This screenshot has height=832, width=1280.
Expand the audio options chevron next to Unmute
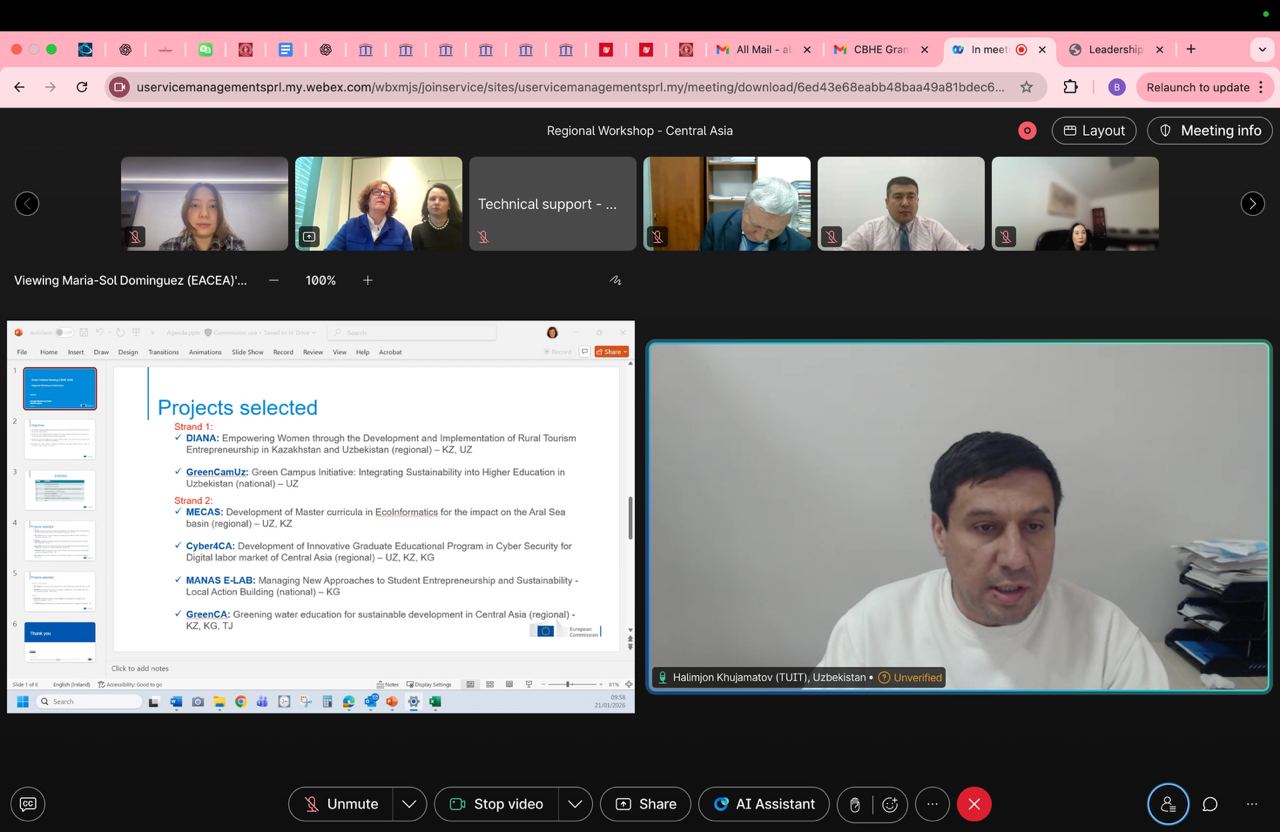pos(408,803)
